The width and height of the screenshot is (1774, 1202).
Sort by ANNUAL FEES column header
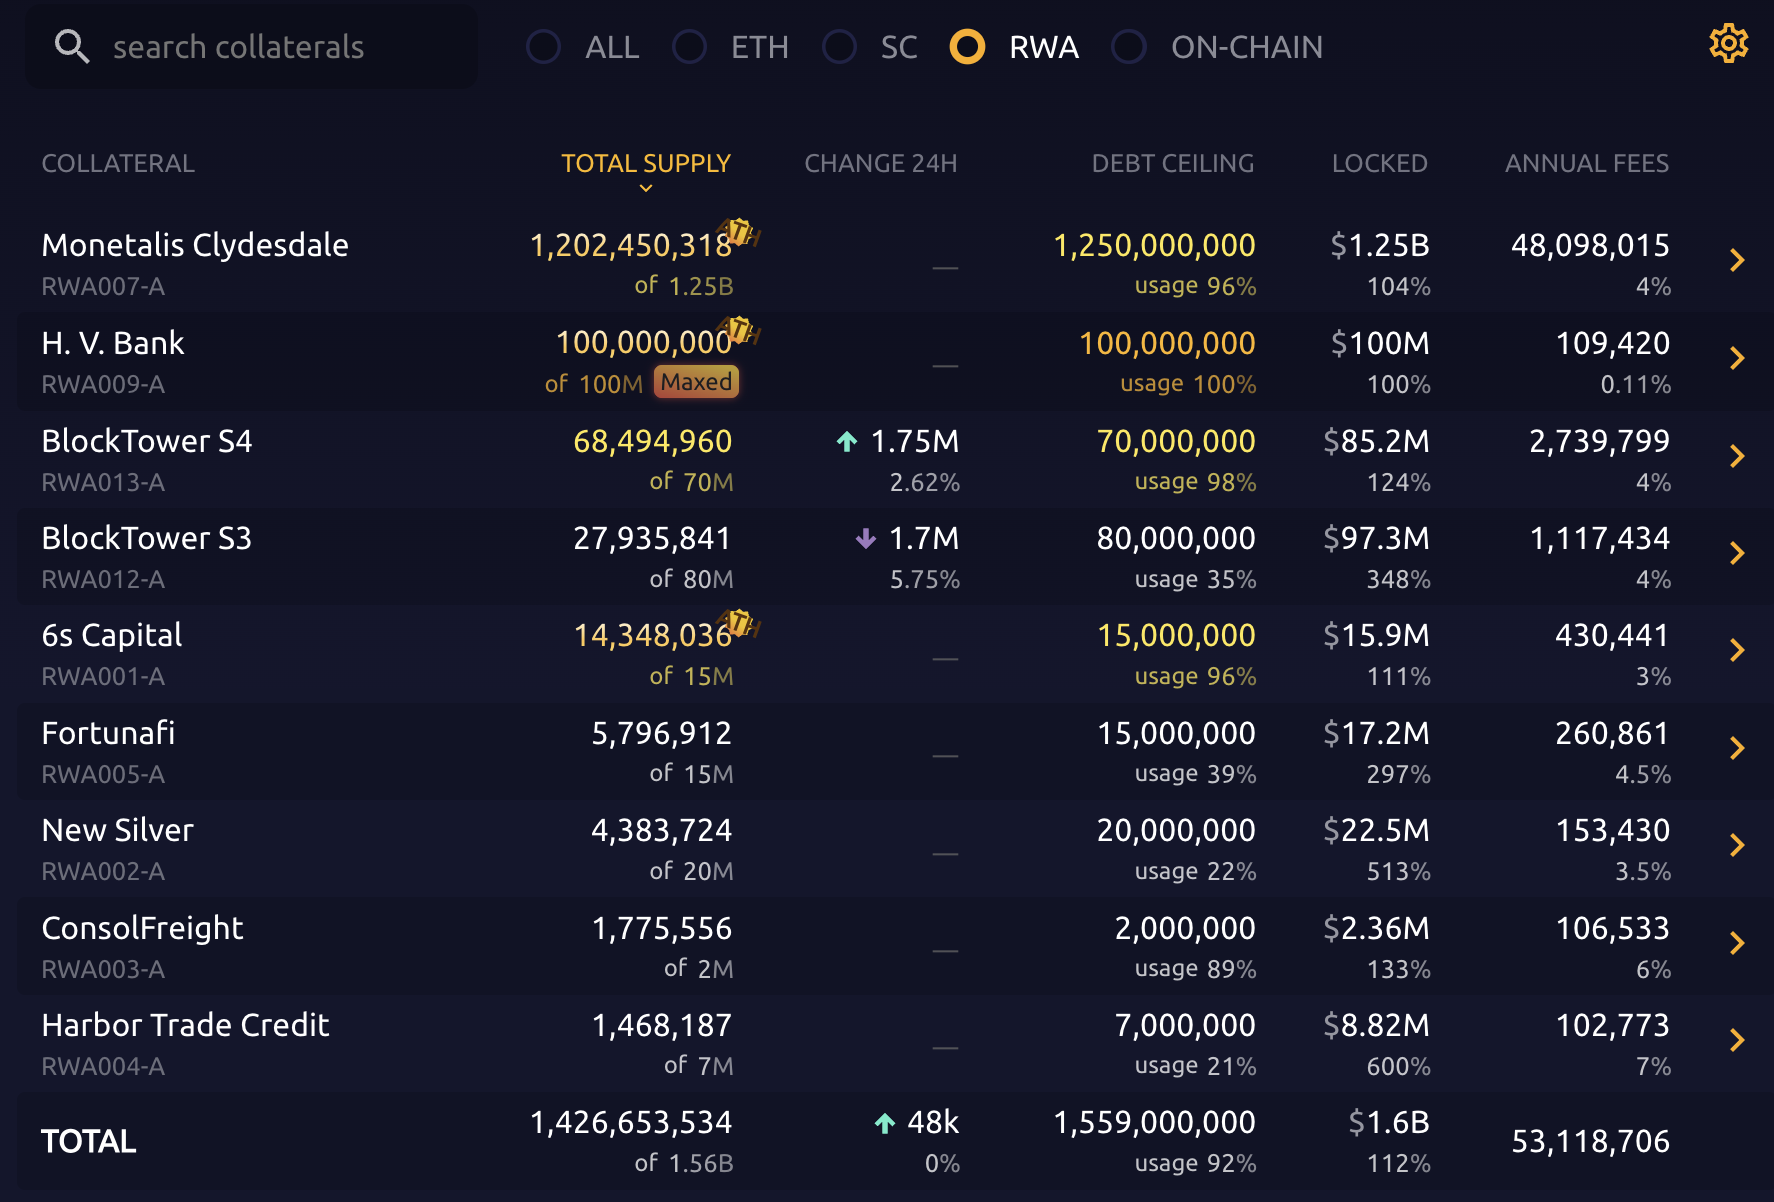1586,163
